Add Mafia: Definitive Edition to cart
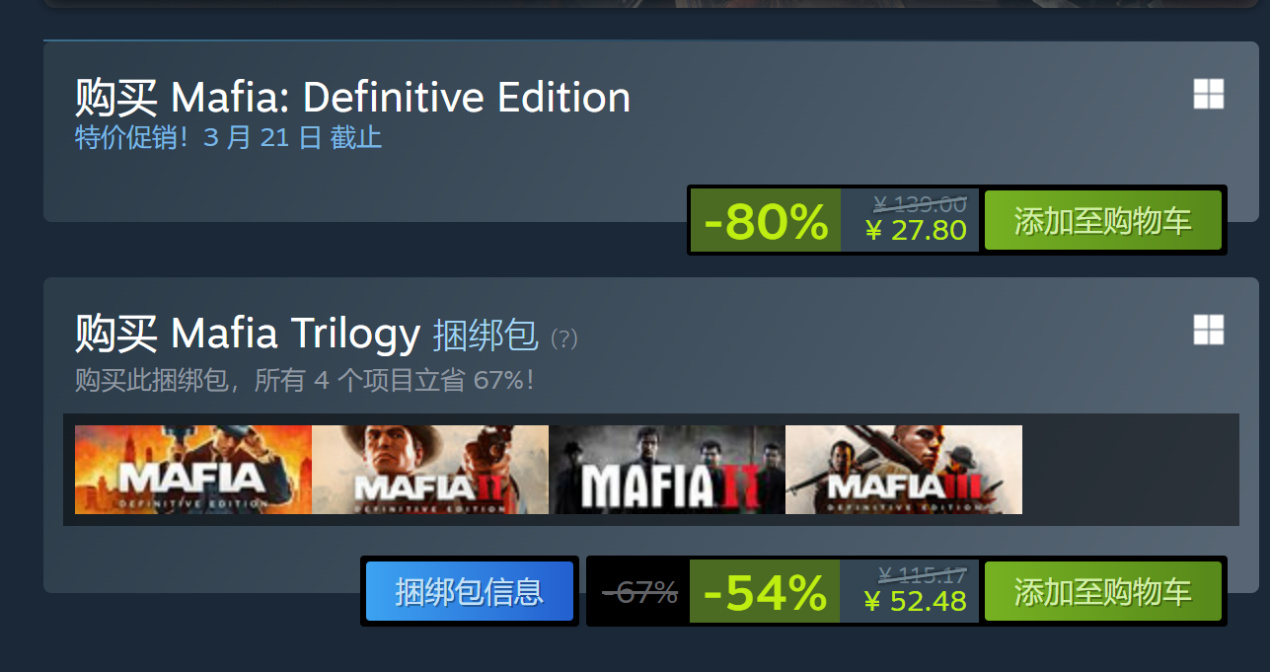The image size is (1270, 672). (1103, 220)
